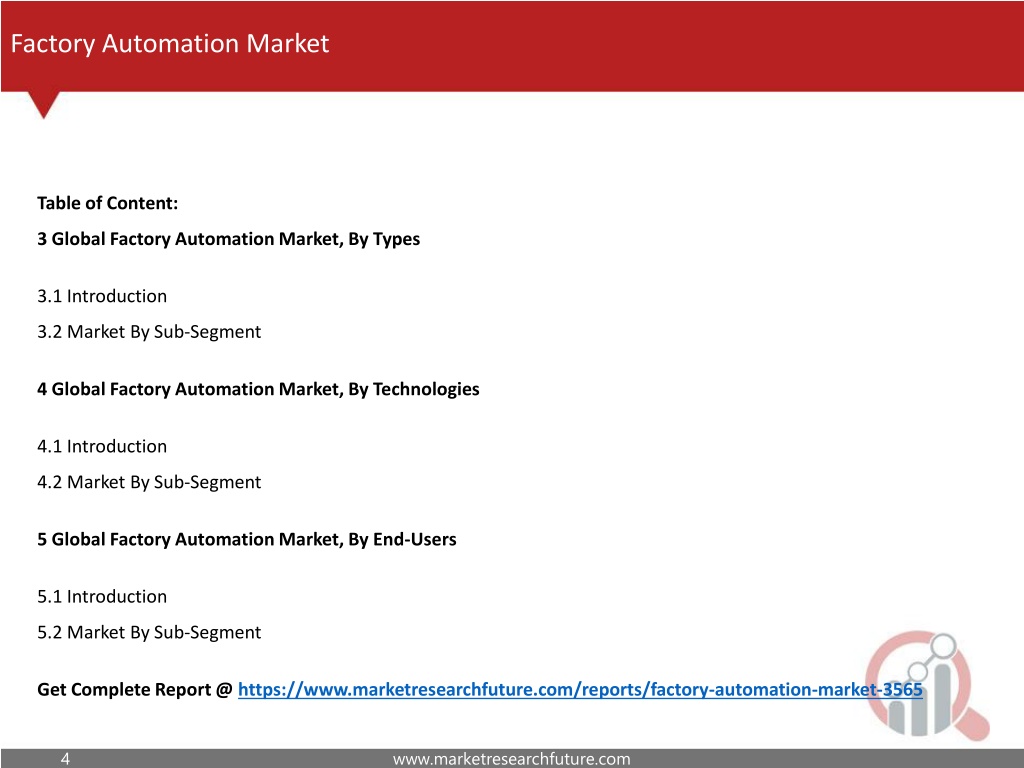Screen dimensions: 1024x768
Task: Open the factory-automation-market-3565 report link
Action: click(580, 690)
